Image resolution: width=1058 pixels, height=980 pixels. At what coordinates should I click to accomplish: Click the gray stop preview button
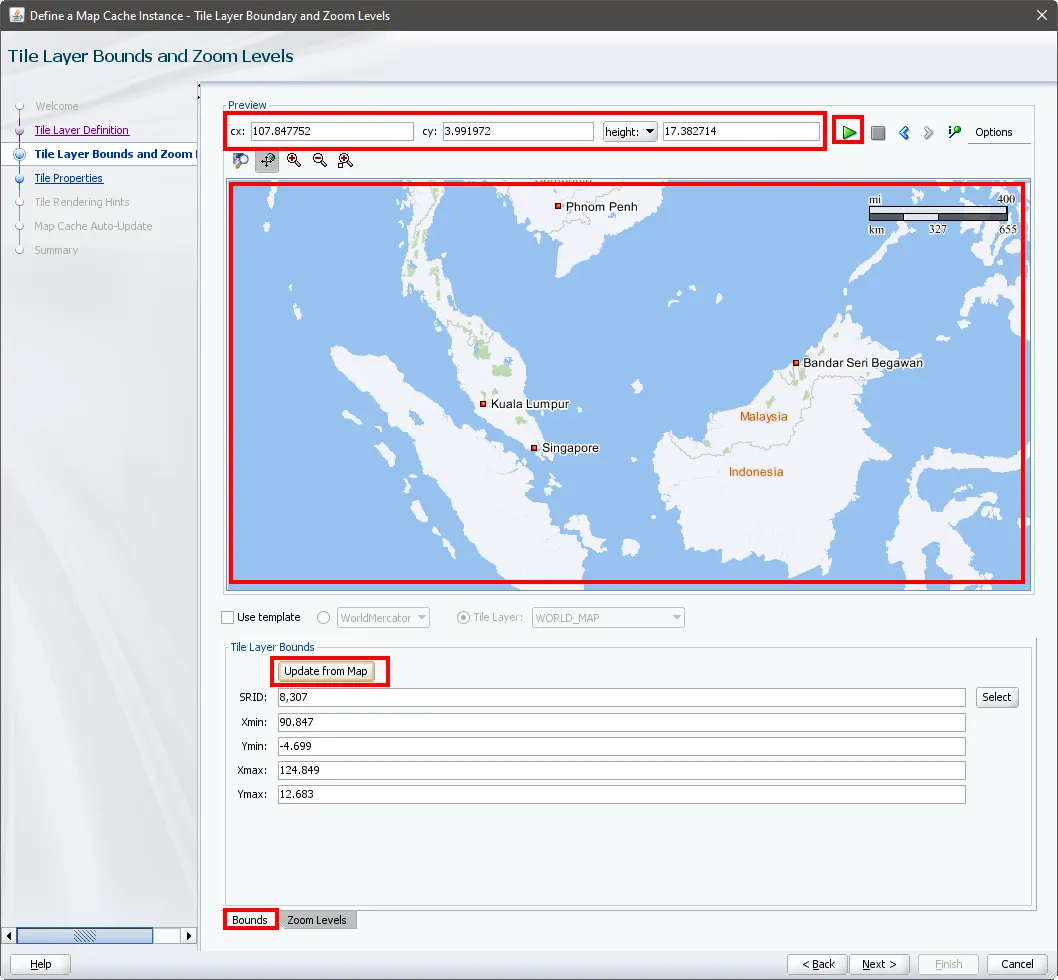878,133
